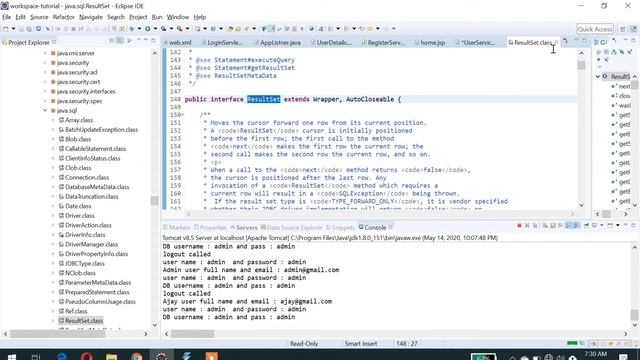640x360 pixels.
Task: Click the Run (green play) toolbar icon
Action: pyautogui.click(x=147, y=29)
